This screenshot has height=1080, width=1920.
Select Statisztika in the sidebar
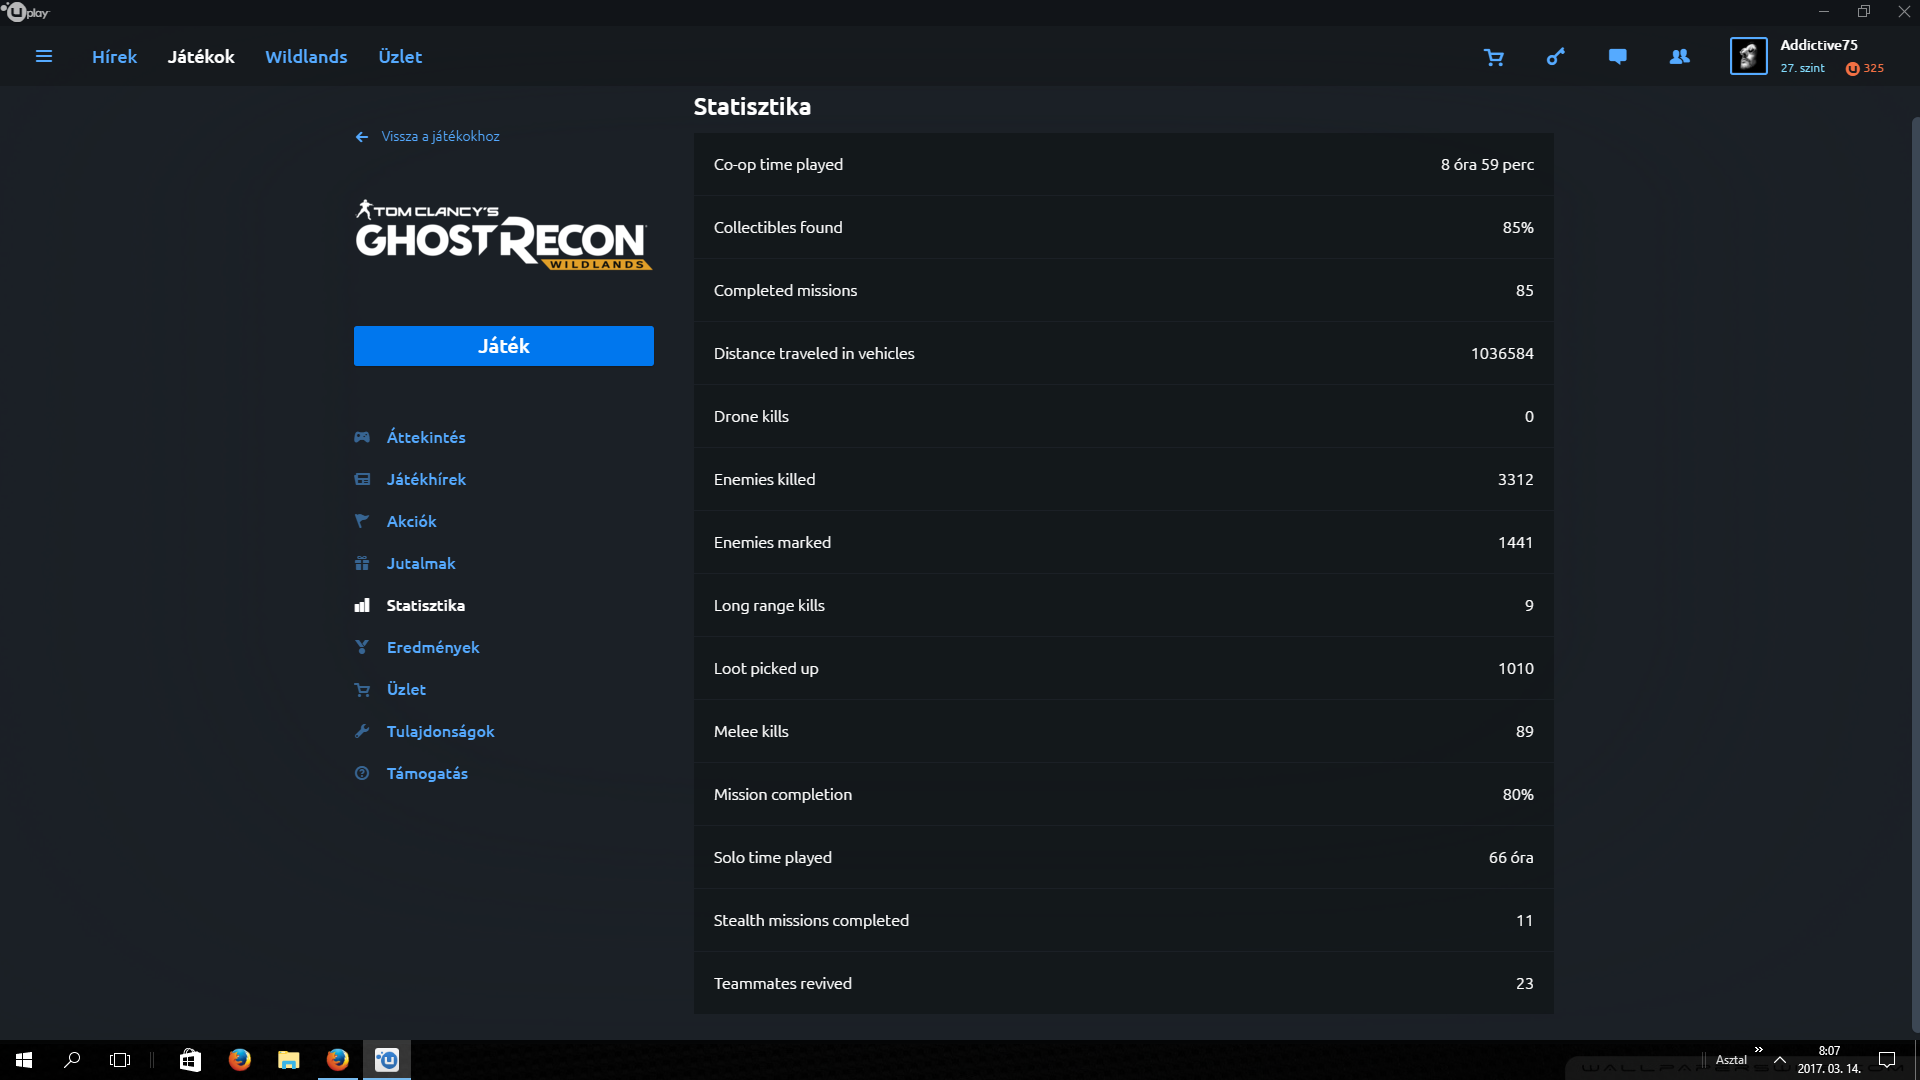(425, 605)
